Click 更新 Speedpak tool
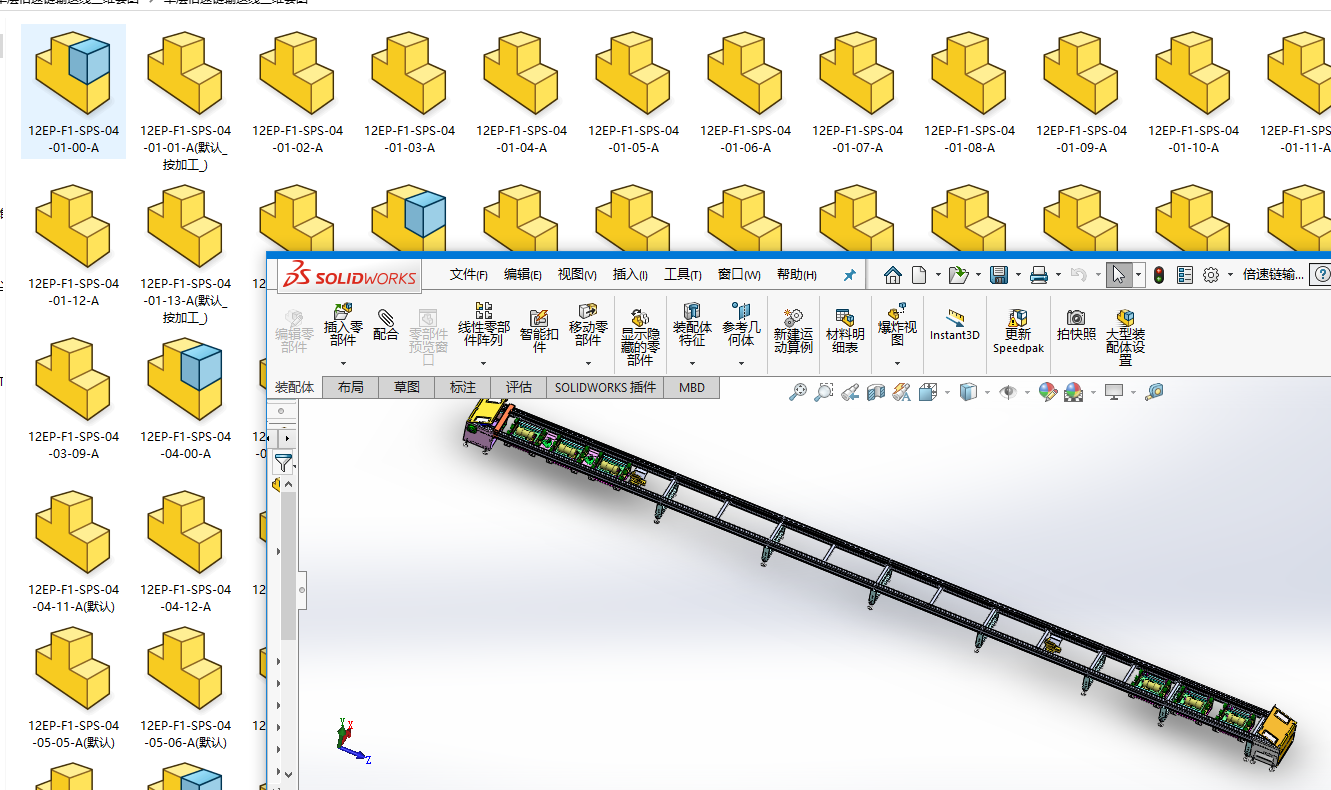The width and height of the screenshot is (1331, 790). pyautogui.click(x=1018, y=331)
